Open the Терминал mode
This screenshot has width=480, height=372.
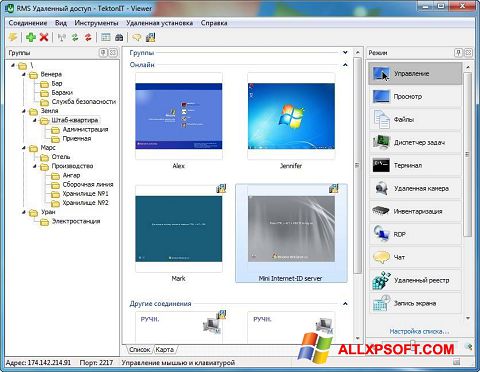pos(415,165)
